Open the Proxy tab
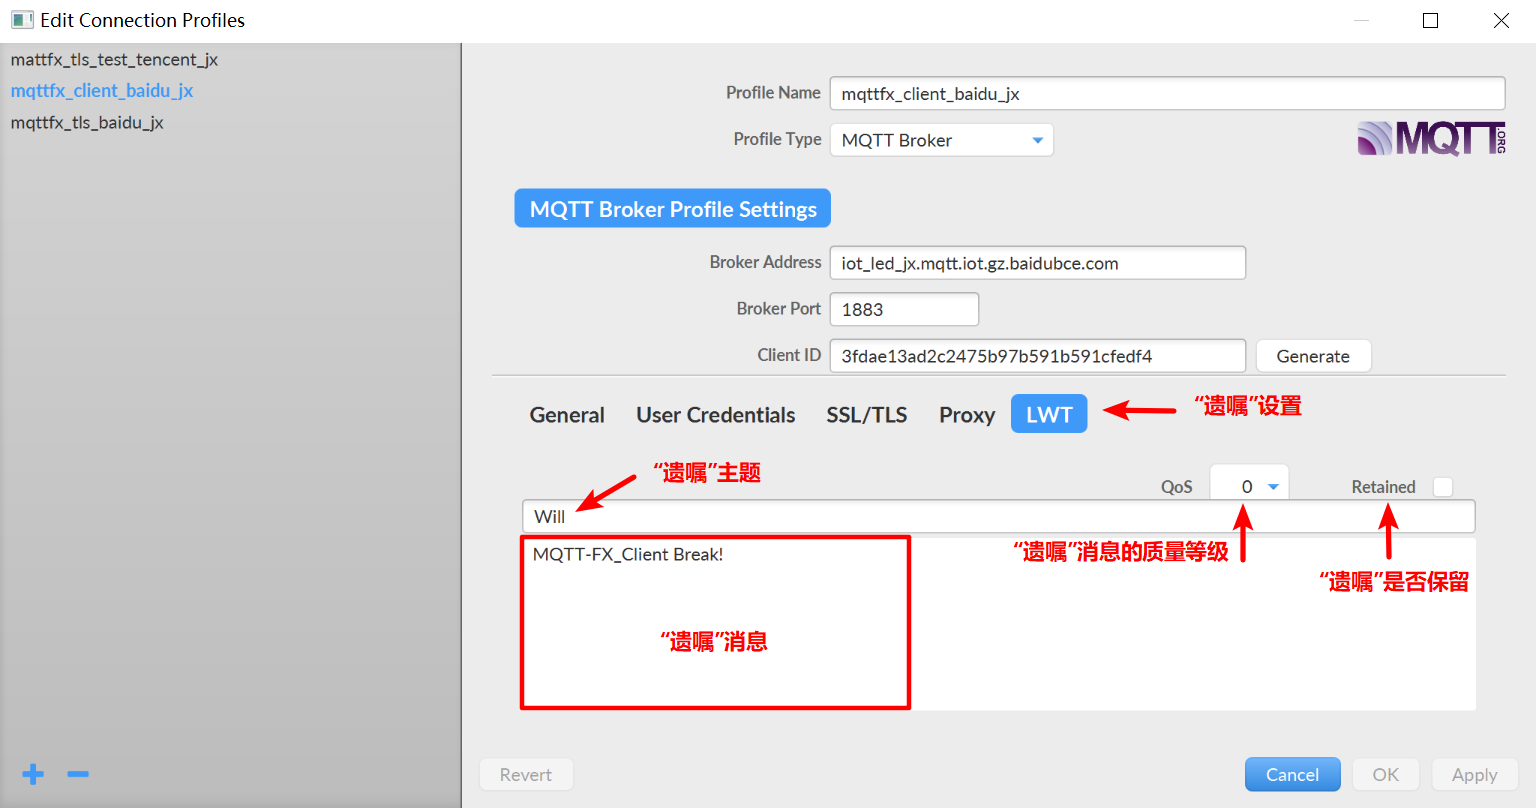This screenshot has height=808, width=1536. [967, 415]
